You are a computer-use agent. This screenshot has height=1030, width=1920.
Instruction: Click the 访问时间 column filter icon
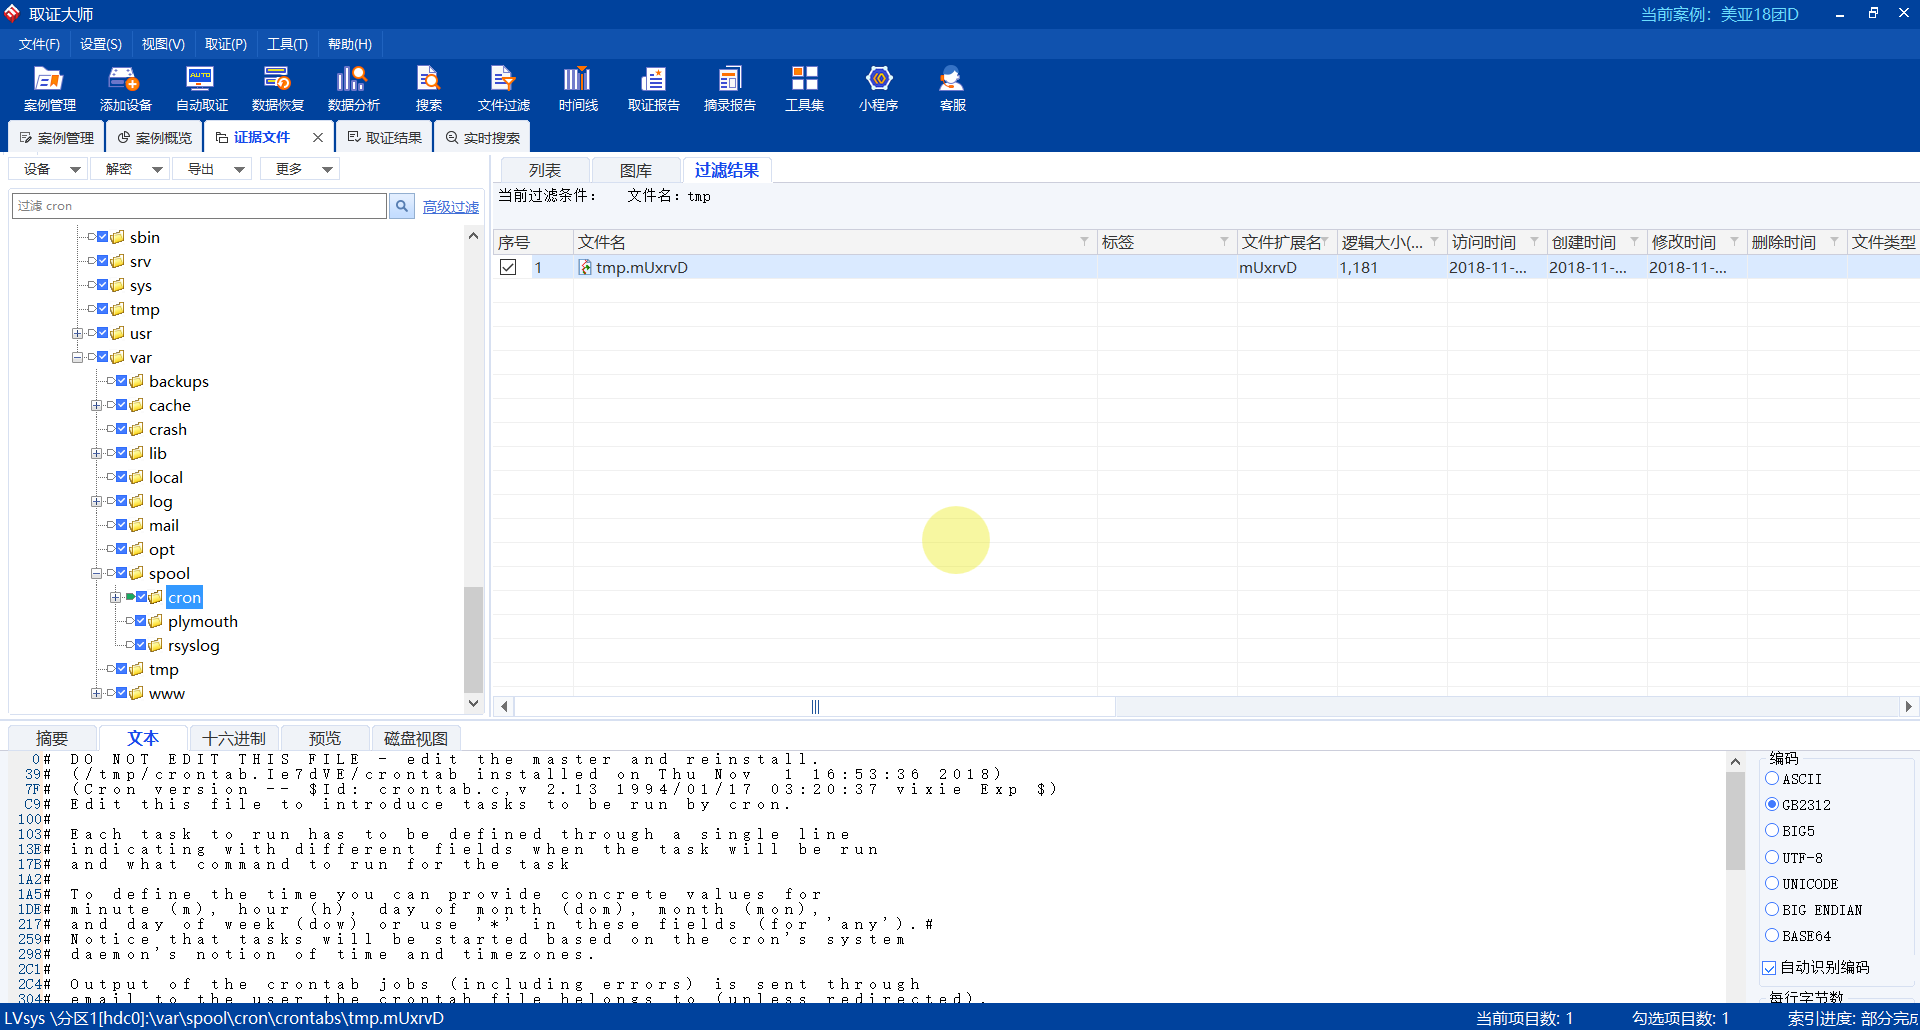(1534, 242)
